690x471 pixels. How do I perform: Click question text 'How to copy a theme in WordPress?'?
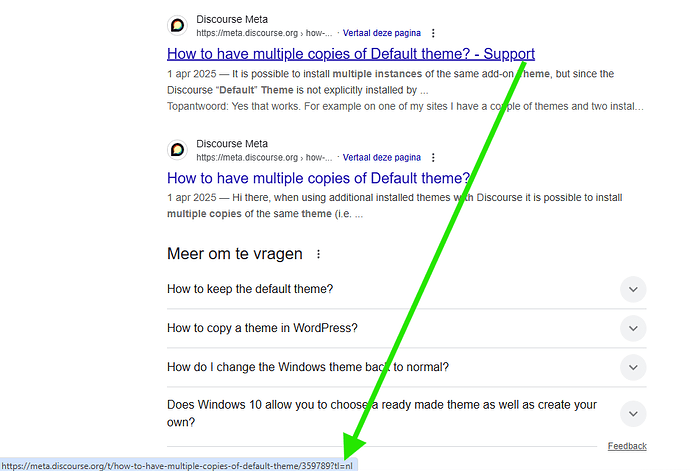(262, 328)
